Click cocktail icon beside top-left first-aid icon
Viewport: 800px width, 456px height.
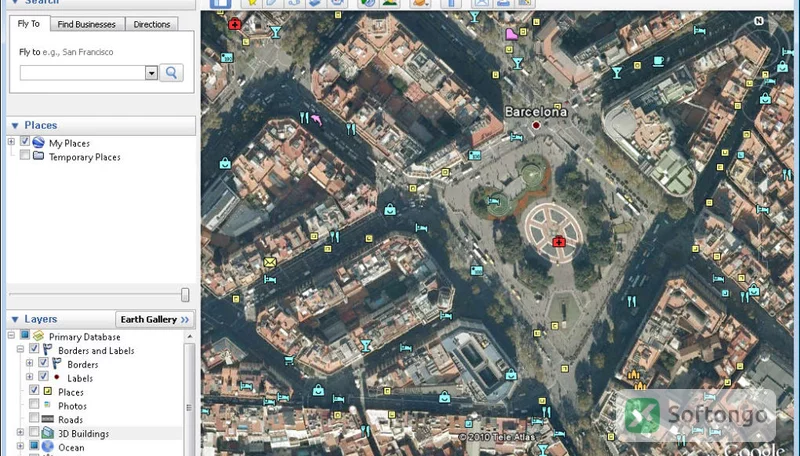pos(276,32)
